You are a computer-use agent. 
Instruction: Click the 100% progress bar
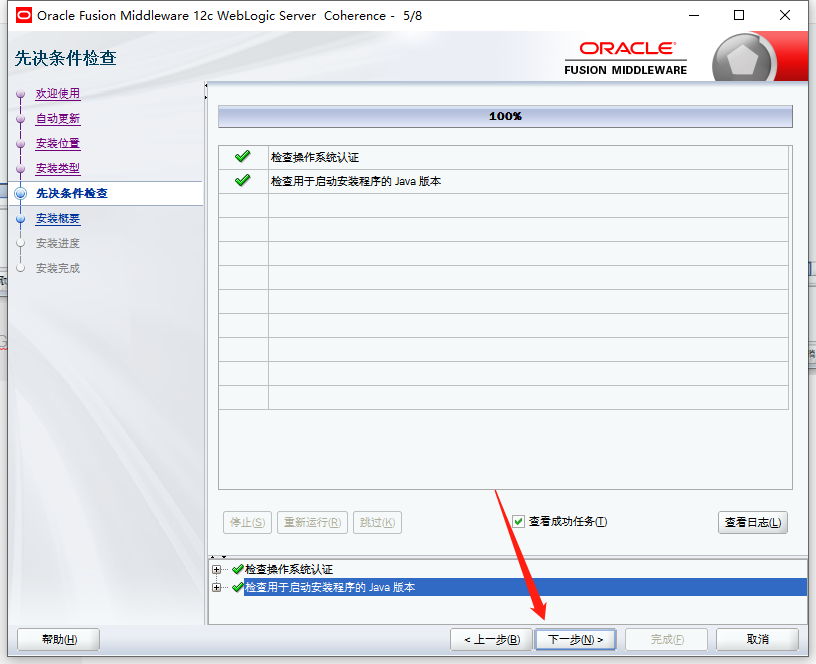tap(505, 116)
